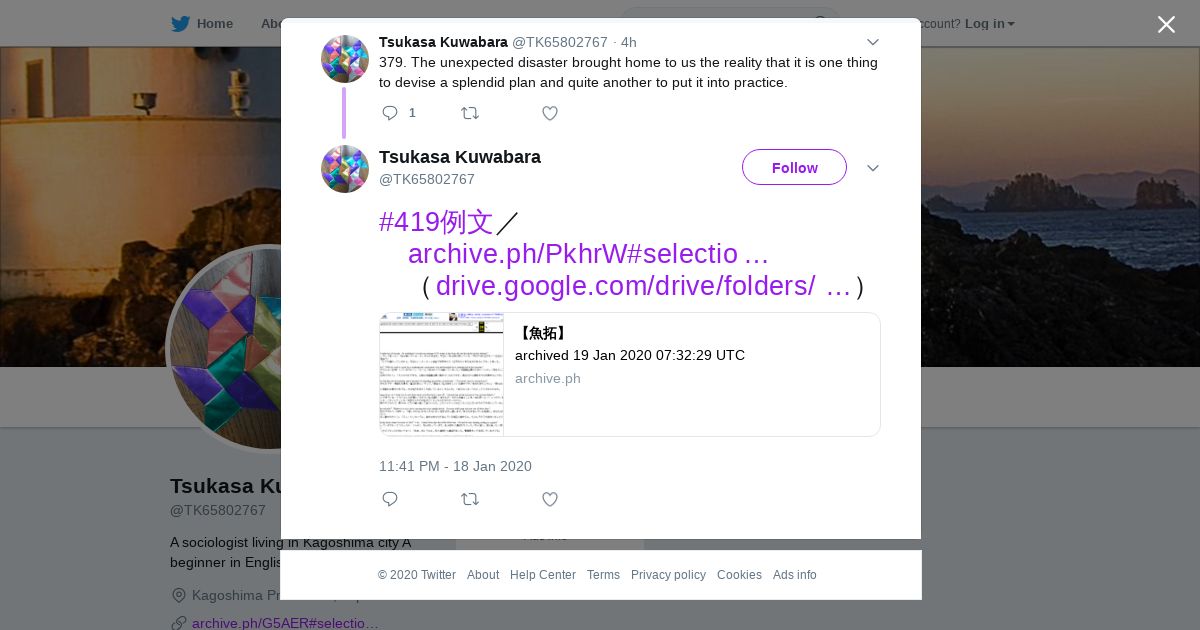
Task: Click Tsukasa Kuwabara's avatar in main tweet
Action: point(345,169)
